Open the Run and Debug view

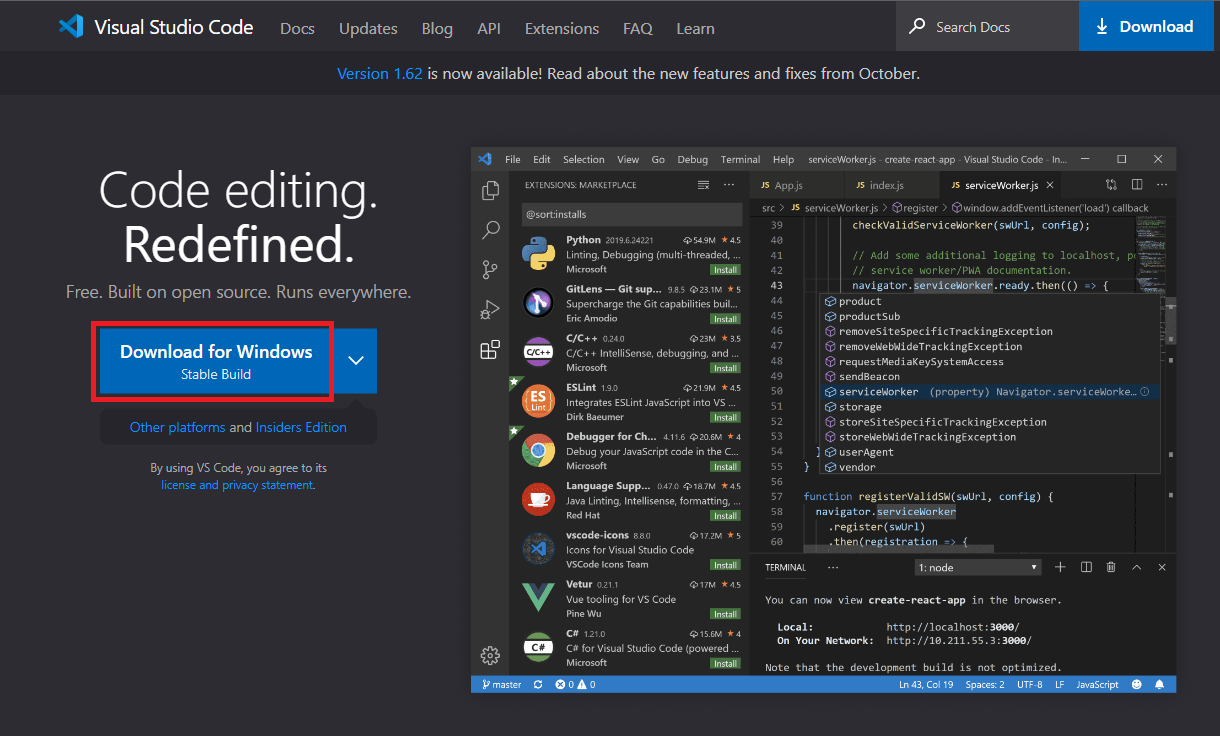490,309
